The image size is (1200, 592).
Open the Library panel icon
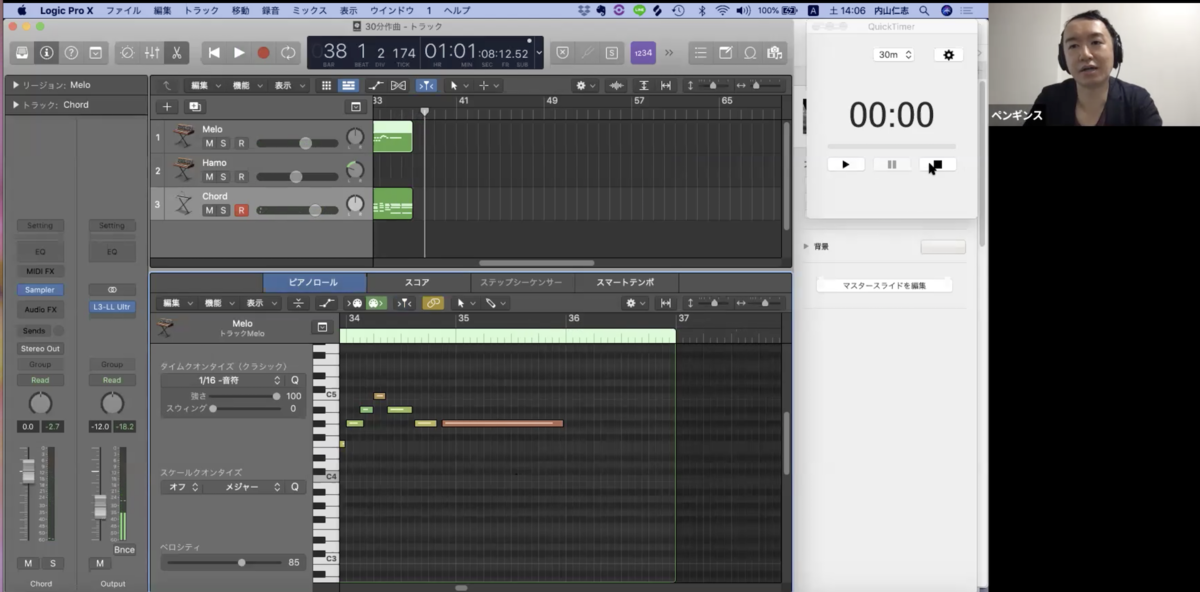tap(21, 52)
